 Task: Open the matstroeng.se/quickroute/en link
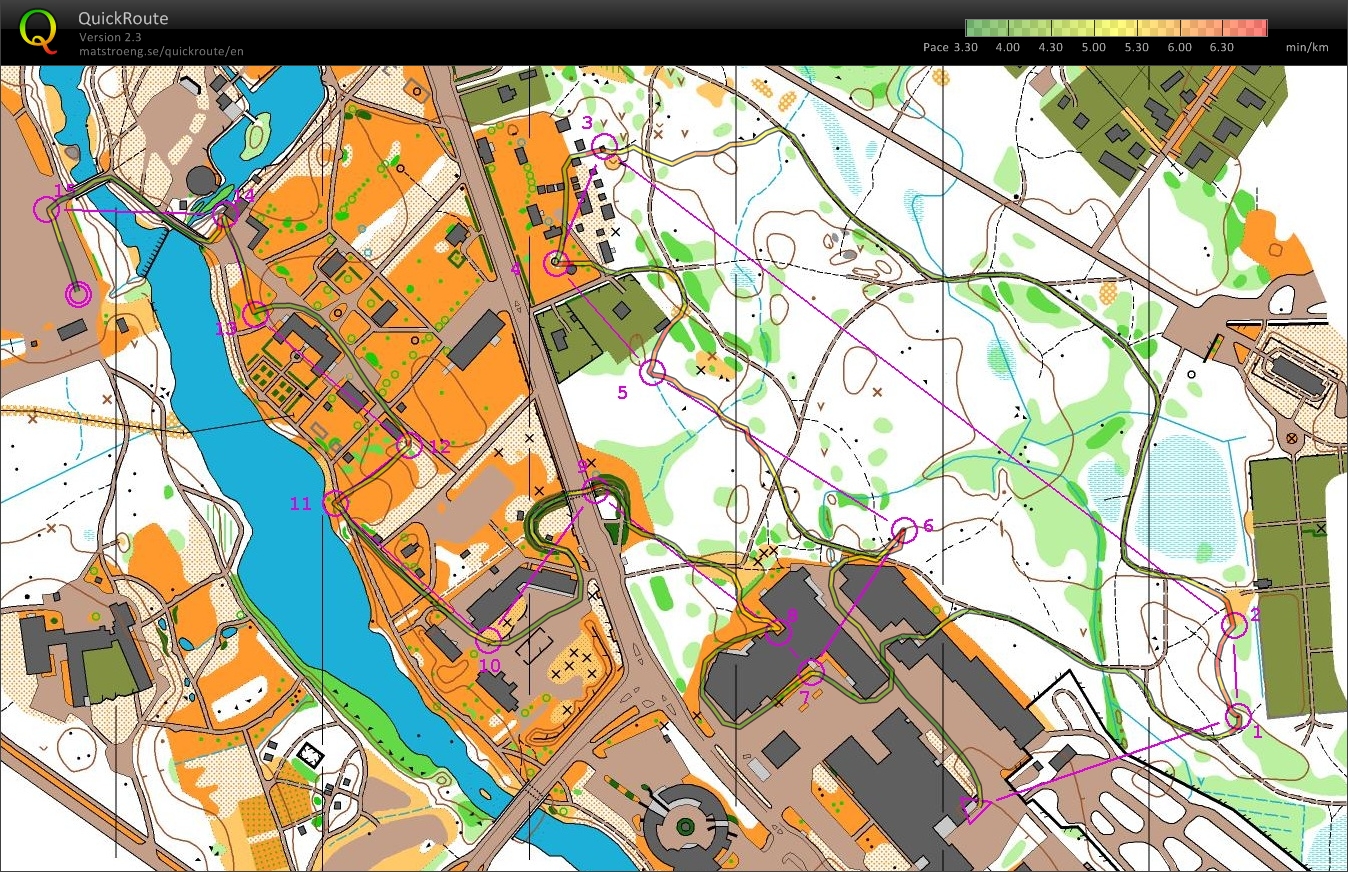tap(162, 50)
